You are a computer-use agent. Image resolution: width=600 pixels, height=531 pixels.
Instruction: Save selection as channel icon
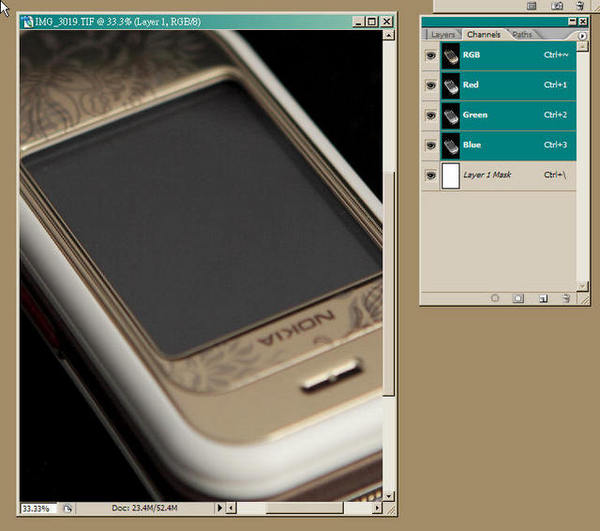point(518,298)
